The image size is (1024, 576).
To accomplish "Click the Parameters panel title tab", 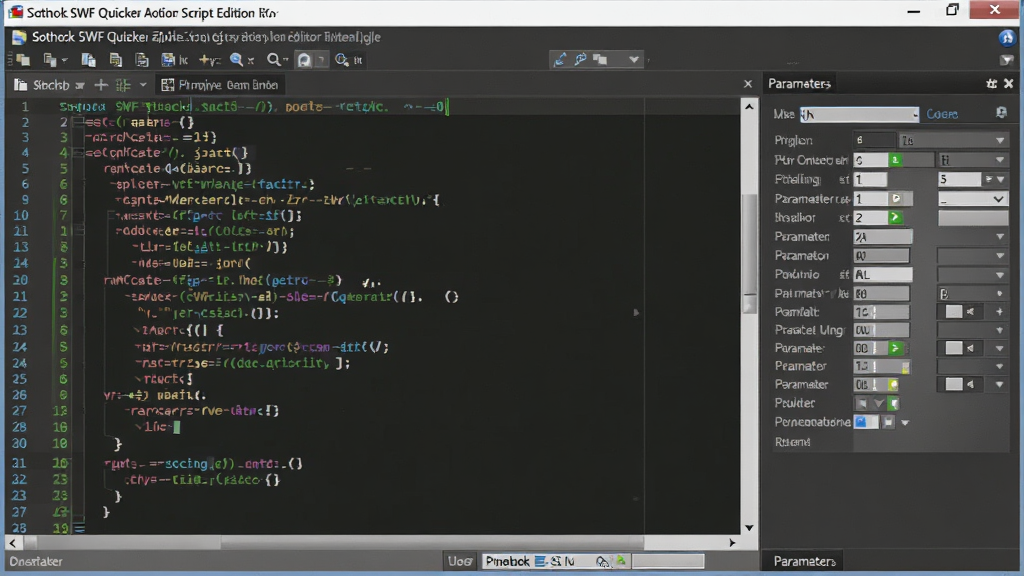I will click(799, 84).
